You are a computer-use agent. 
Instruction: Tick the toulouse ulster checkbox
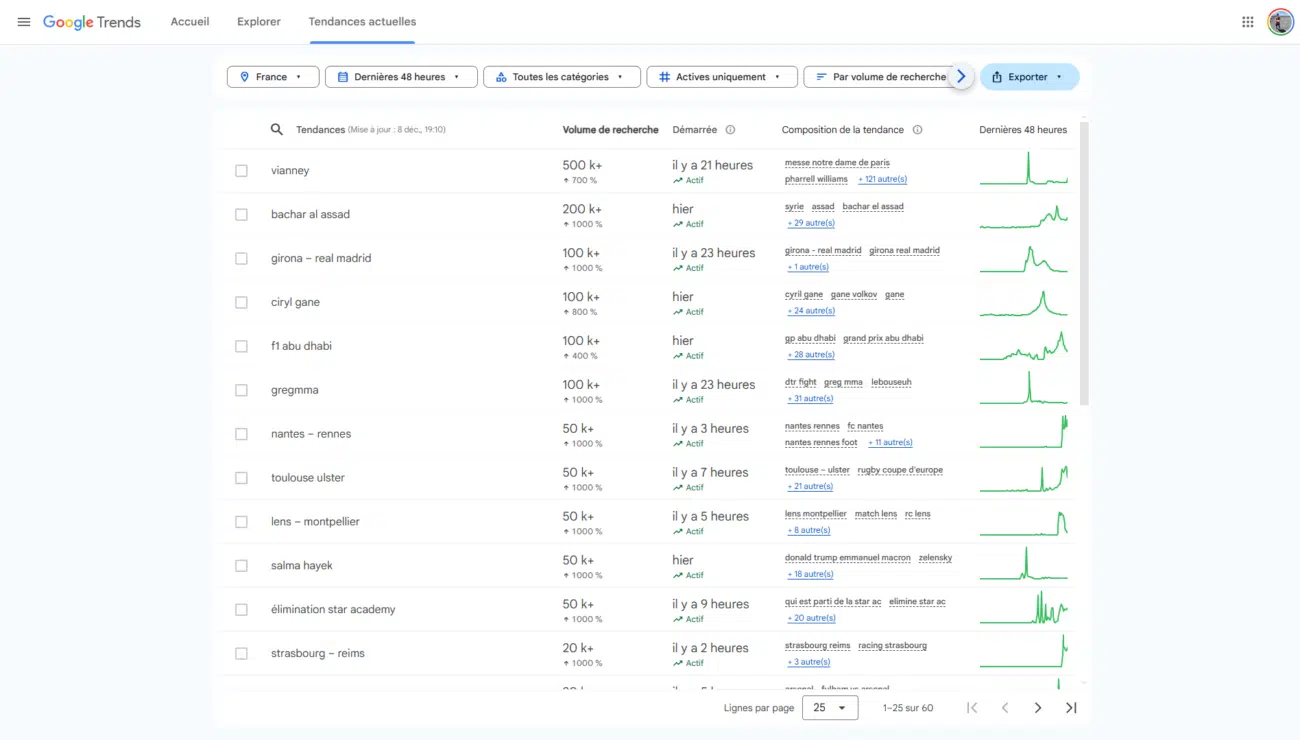point(241,478)
